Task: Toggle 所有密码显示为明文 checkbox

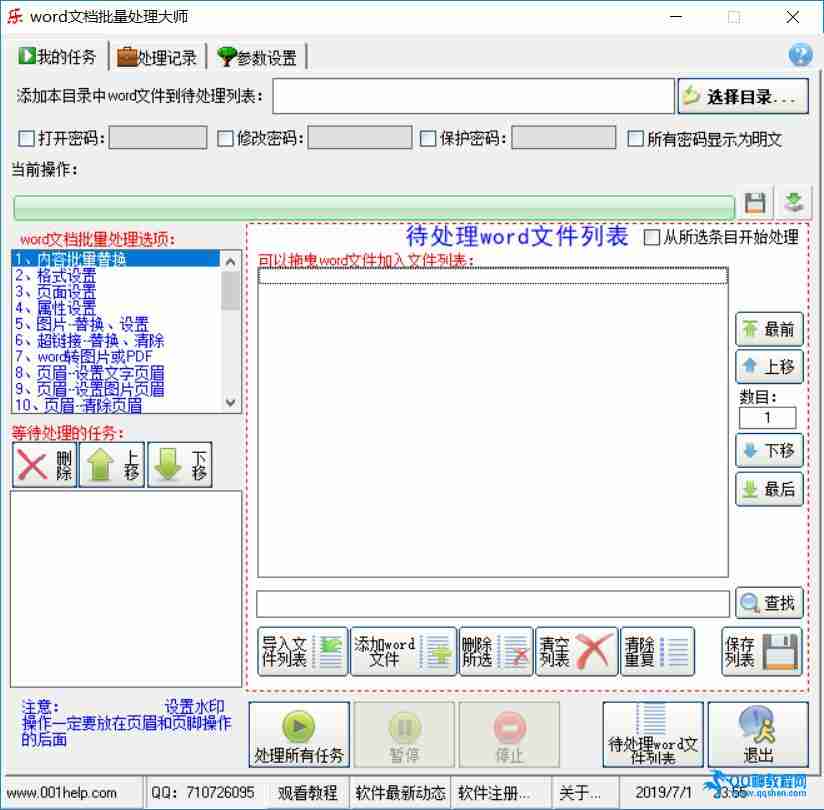Action: pos(635,139)
